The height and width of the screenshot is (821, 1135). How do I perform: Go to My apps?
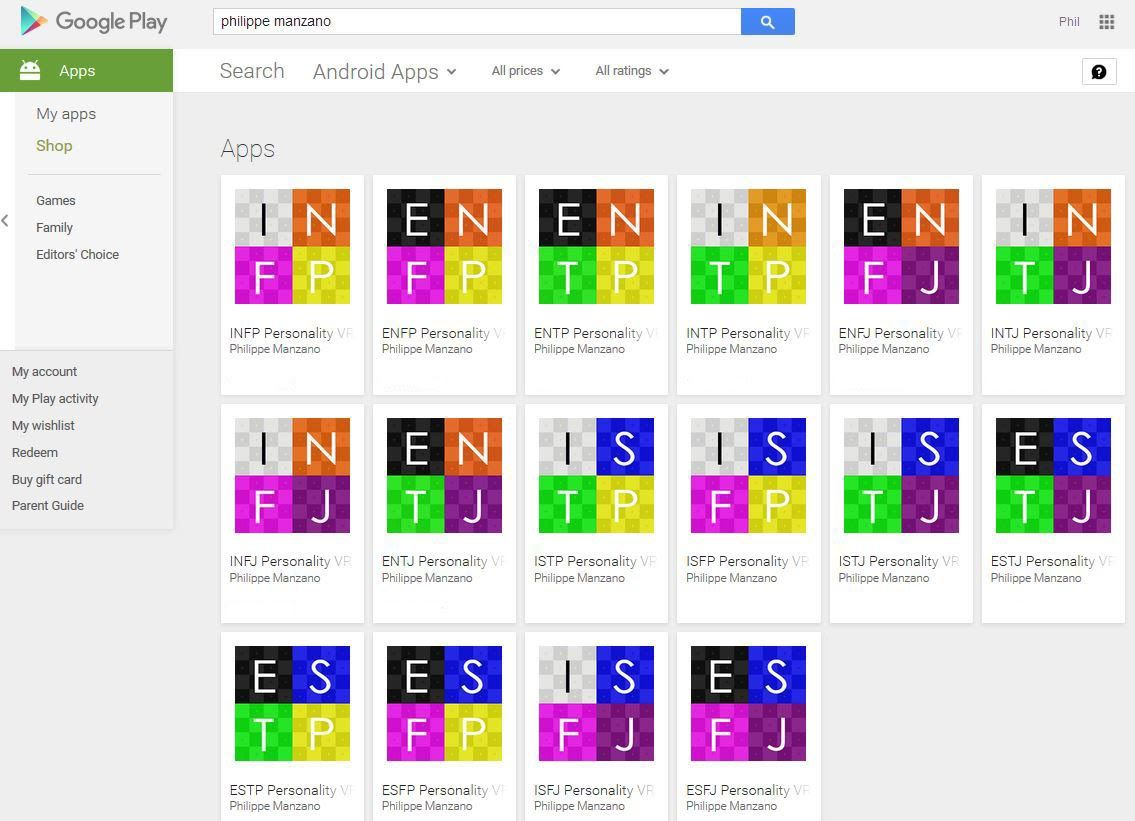(x=66, y=114)
